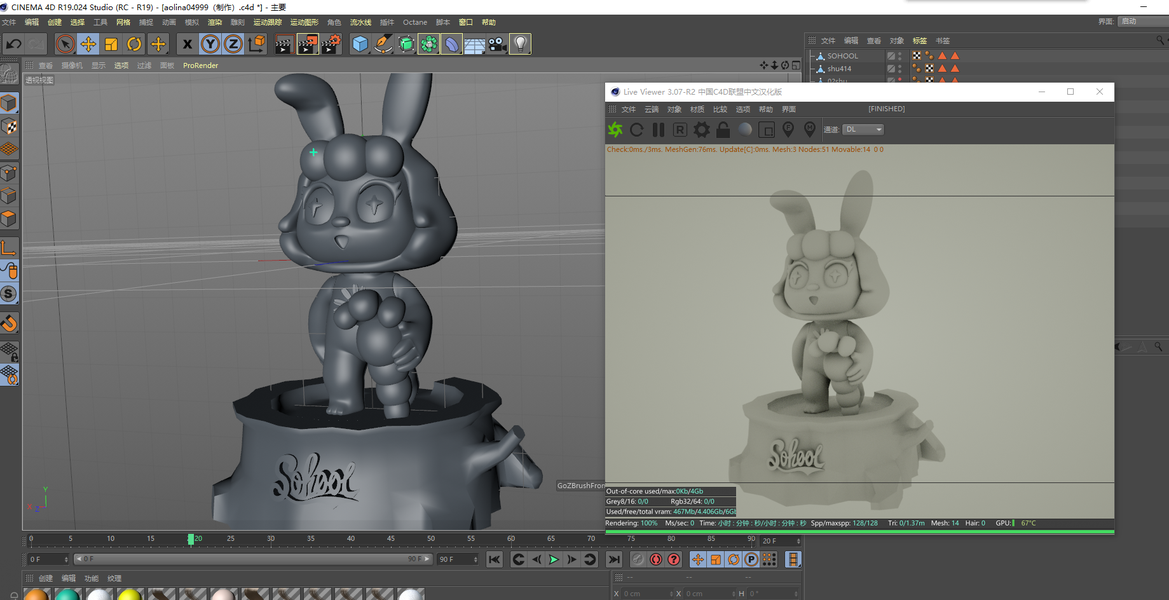Open Octane settings gear icon
The height and width of the screenshot is (600, 1169).
tap(702, 130)
